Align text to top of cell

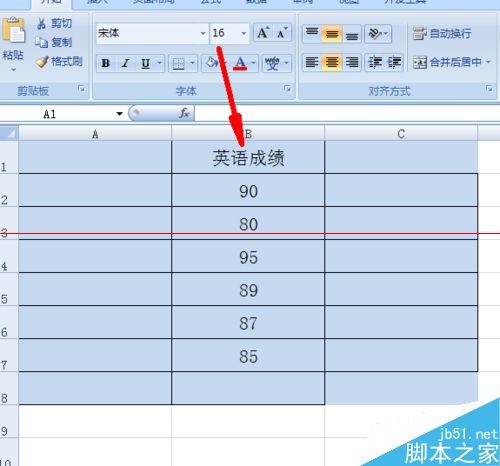312,33
